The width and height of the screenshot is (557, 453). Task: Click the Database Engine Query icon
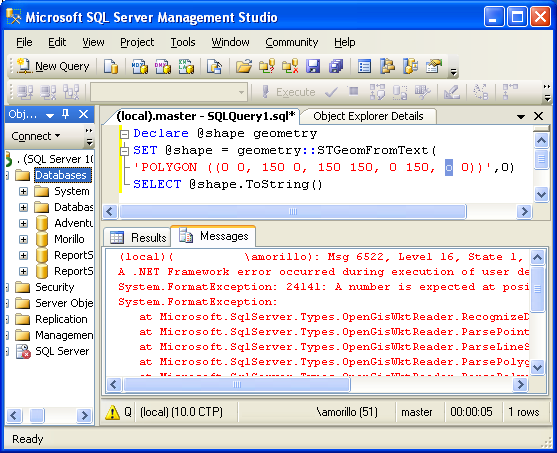pyautogui.click(x=110, y=66)
